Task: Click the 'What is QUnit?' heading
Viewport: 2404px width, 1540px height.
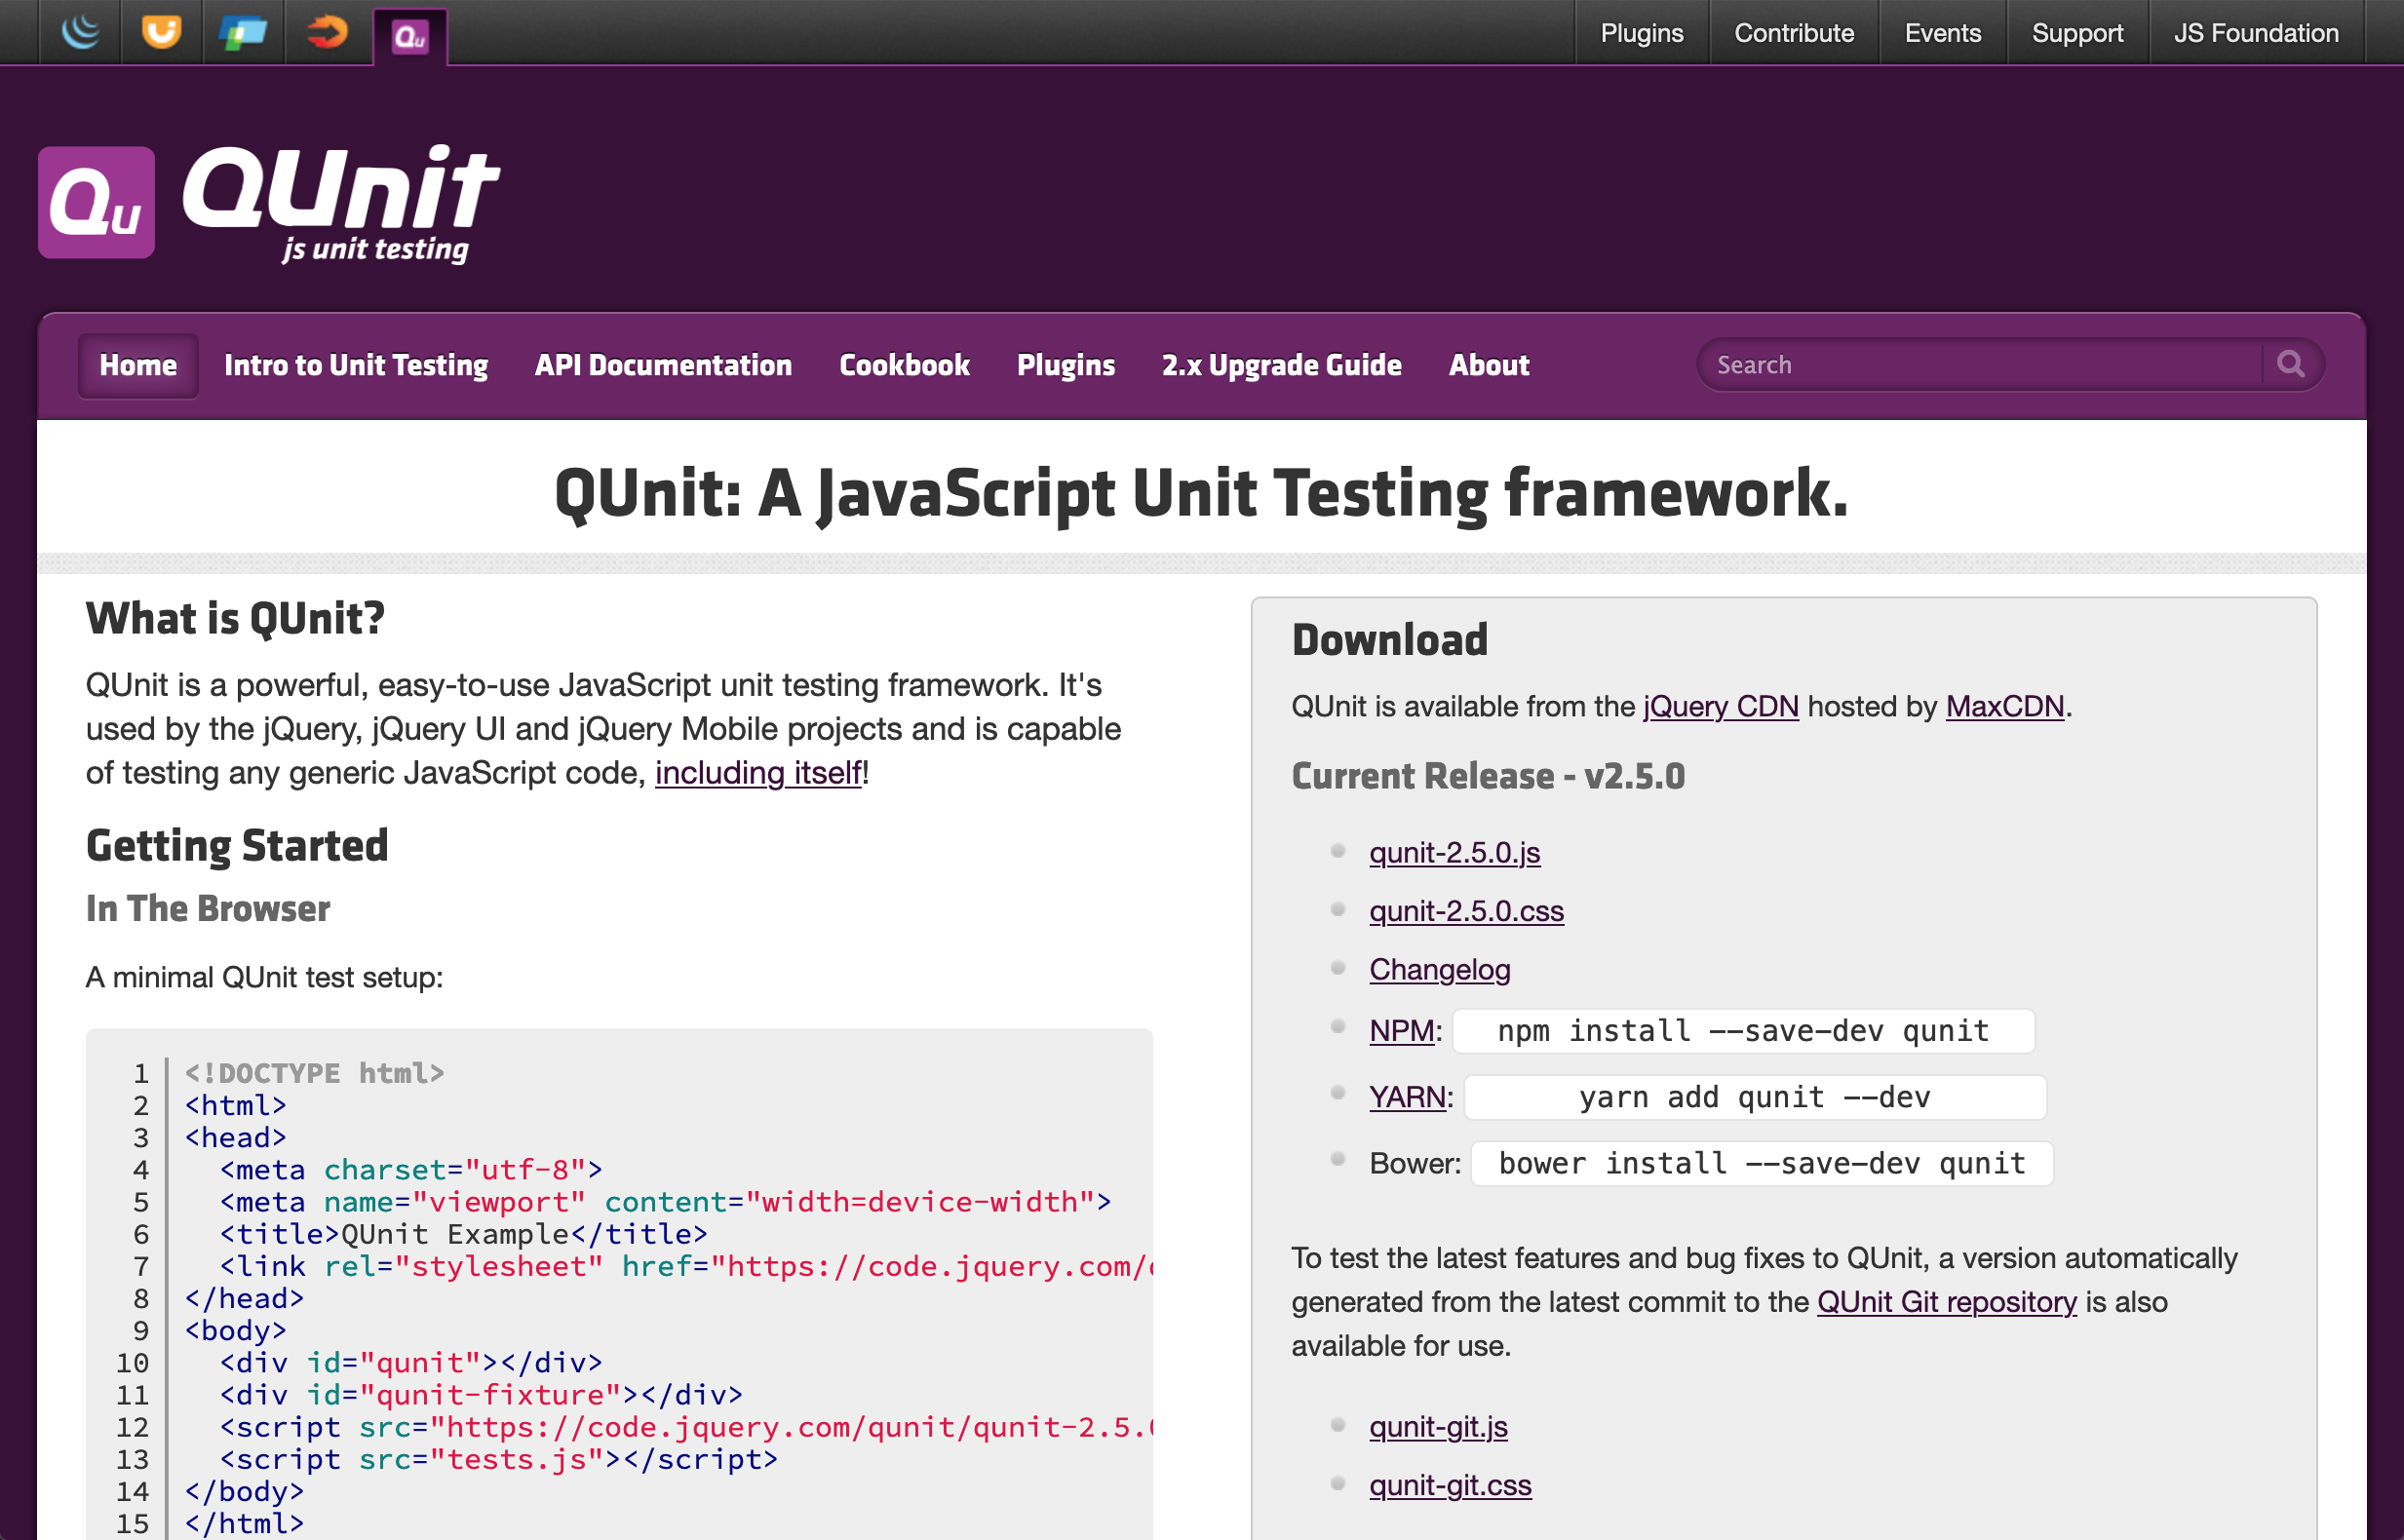Action: click(x=235, y=618)
